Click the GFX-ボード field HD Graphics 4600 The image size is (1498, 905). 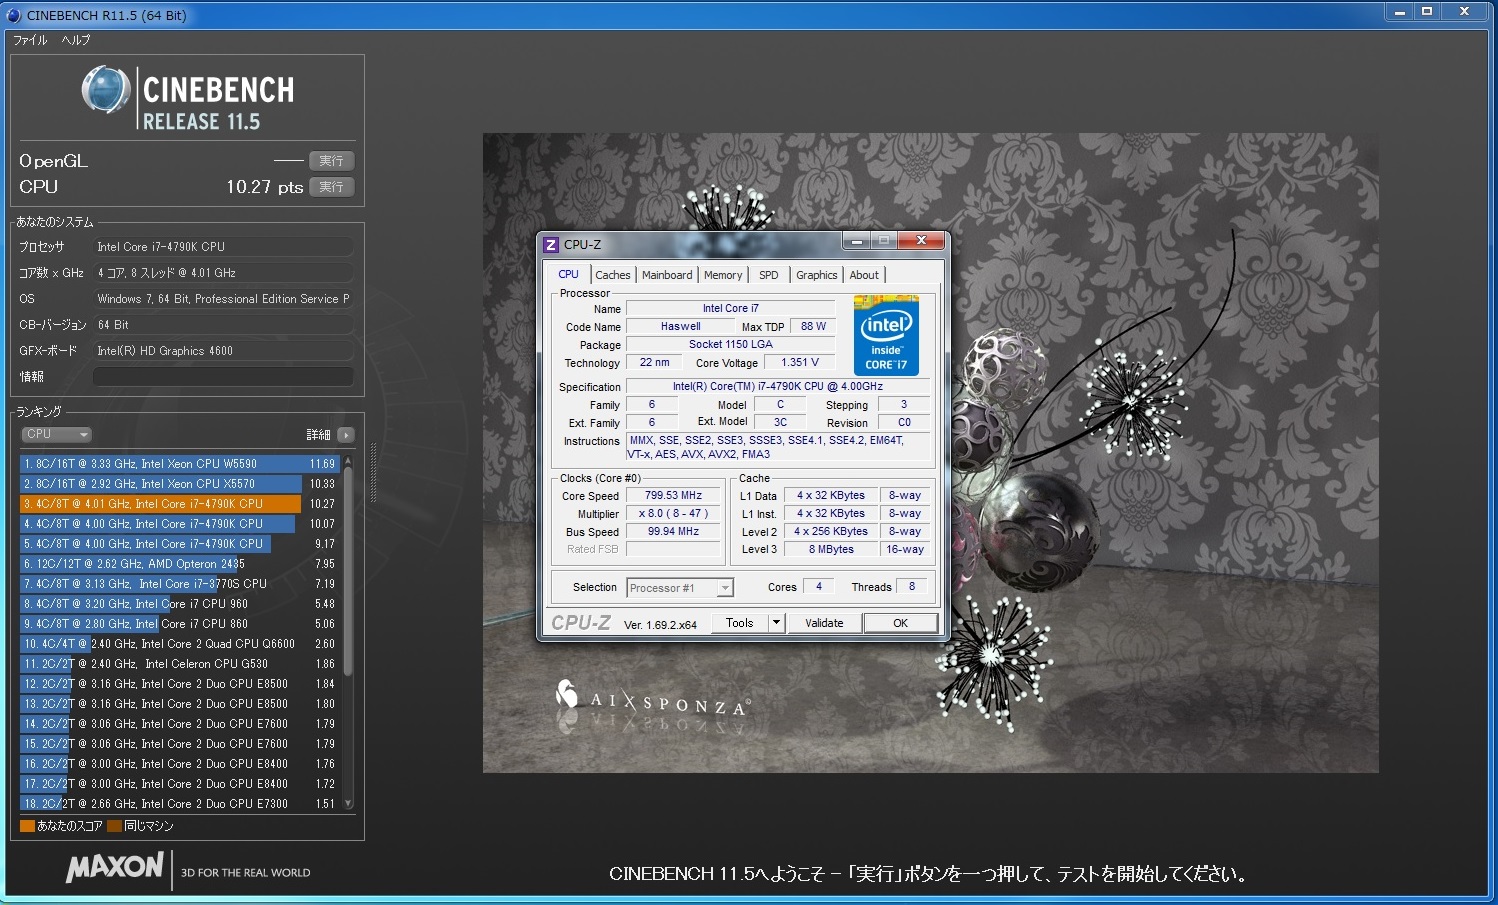tap(223, 351)
